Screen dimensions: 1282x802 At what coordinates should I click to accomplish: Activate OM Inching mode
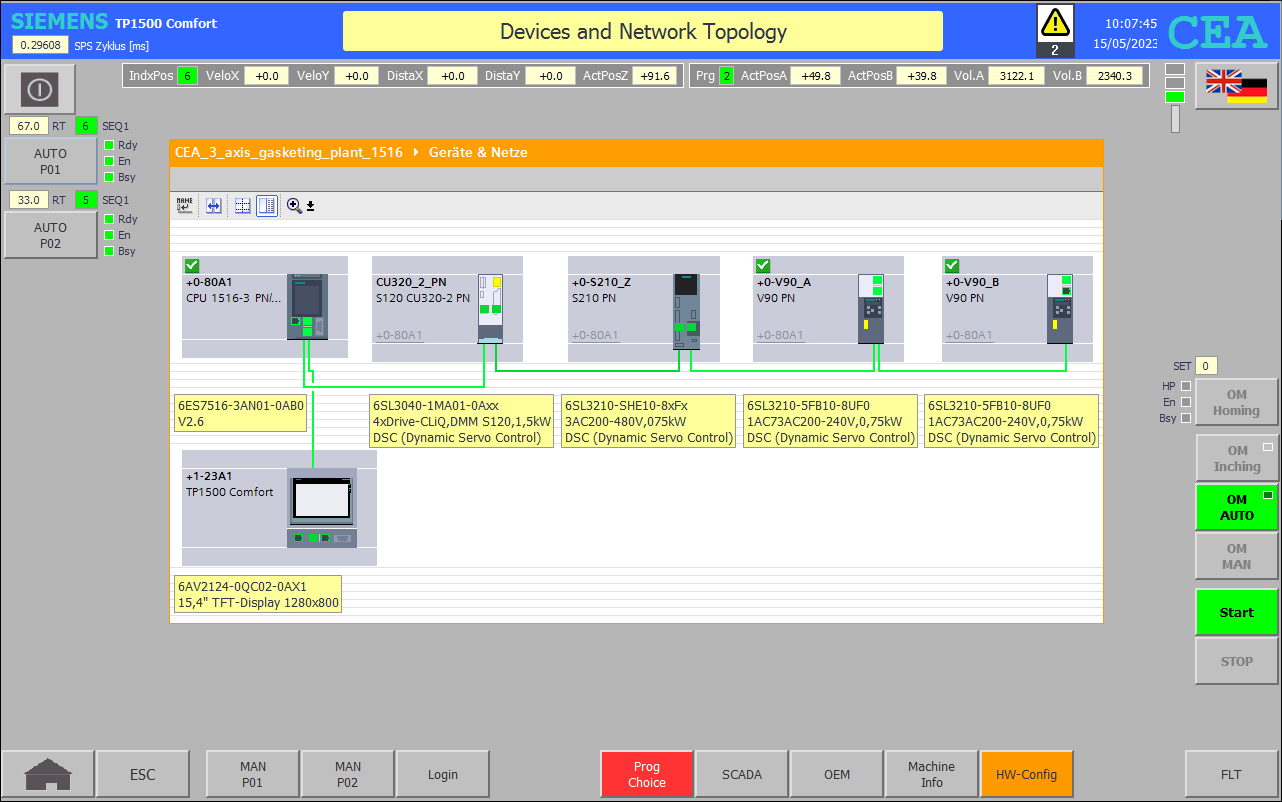(1237, 459)
